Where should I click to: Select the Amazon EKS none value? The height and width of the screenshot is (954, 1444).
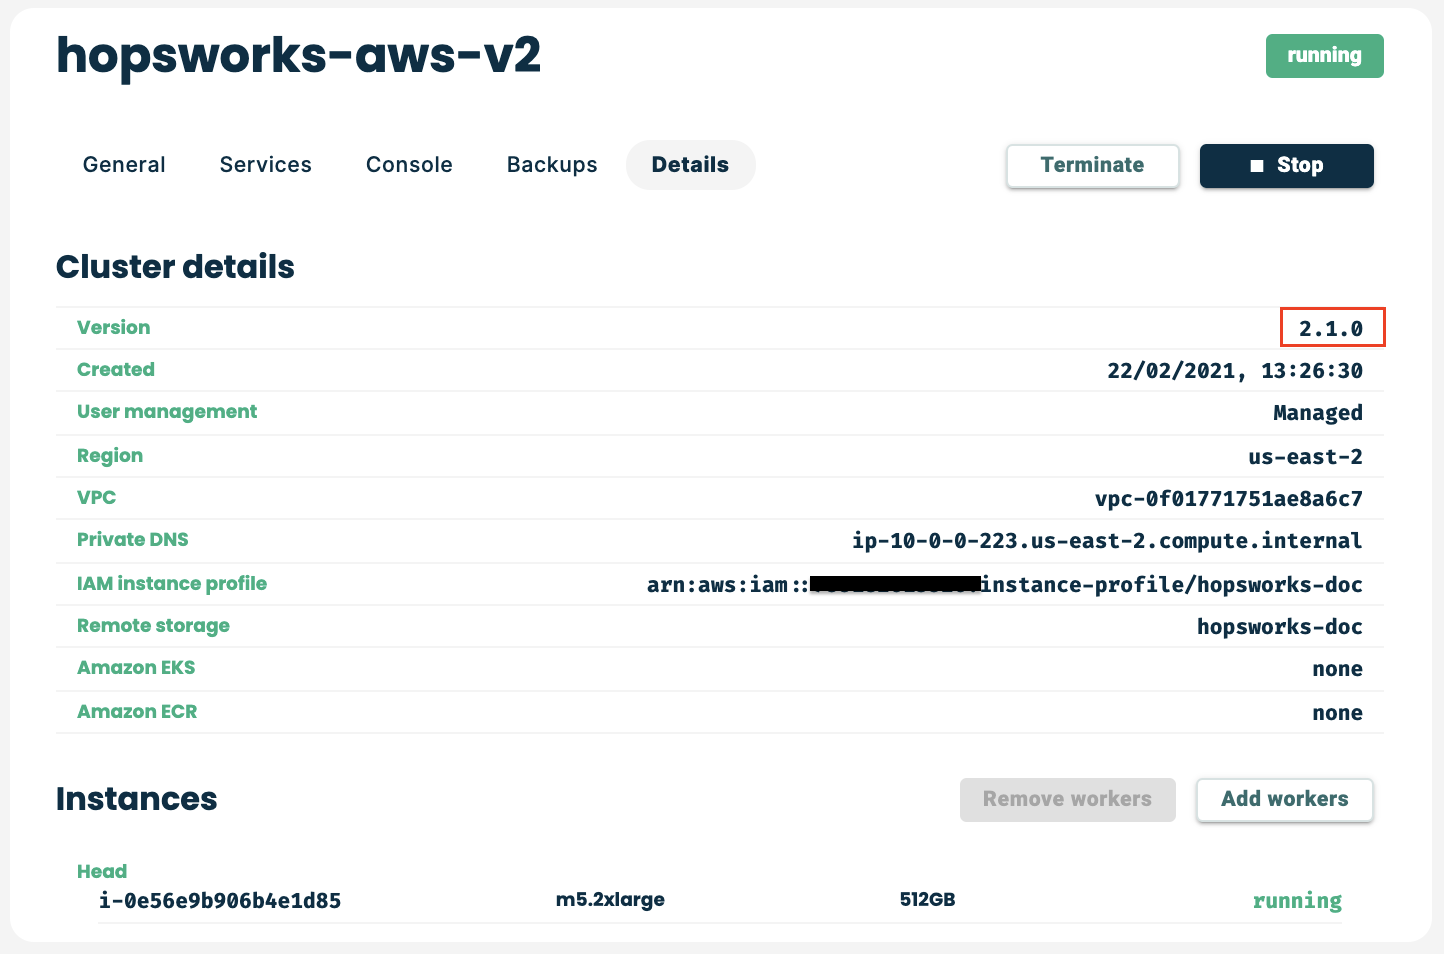click(1338, 669)
